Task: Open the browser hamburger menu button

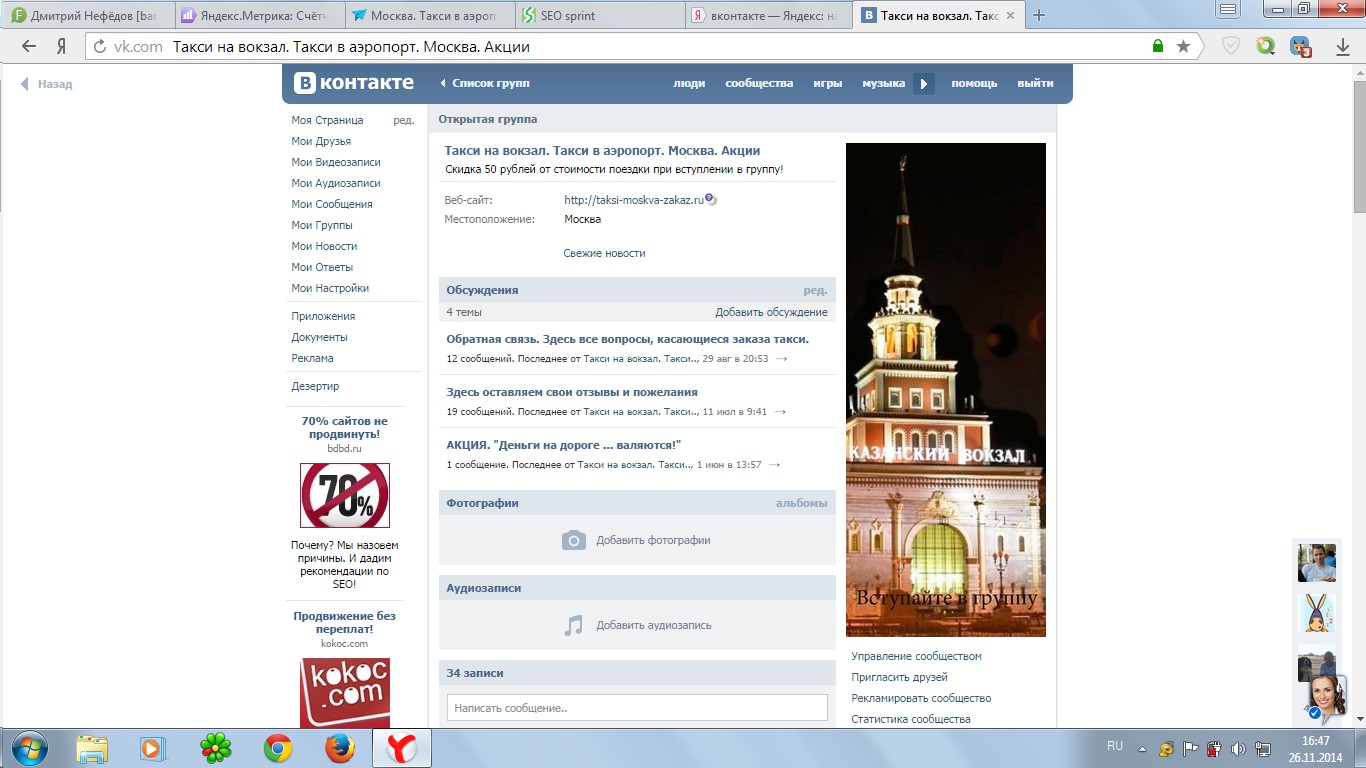Action: click(x=1229, y=9)
